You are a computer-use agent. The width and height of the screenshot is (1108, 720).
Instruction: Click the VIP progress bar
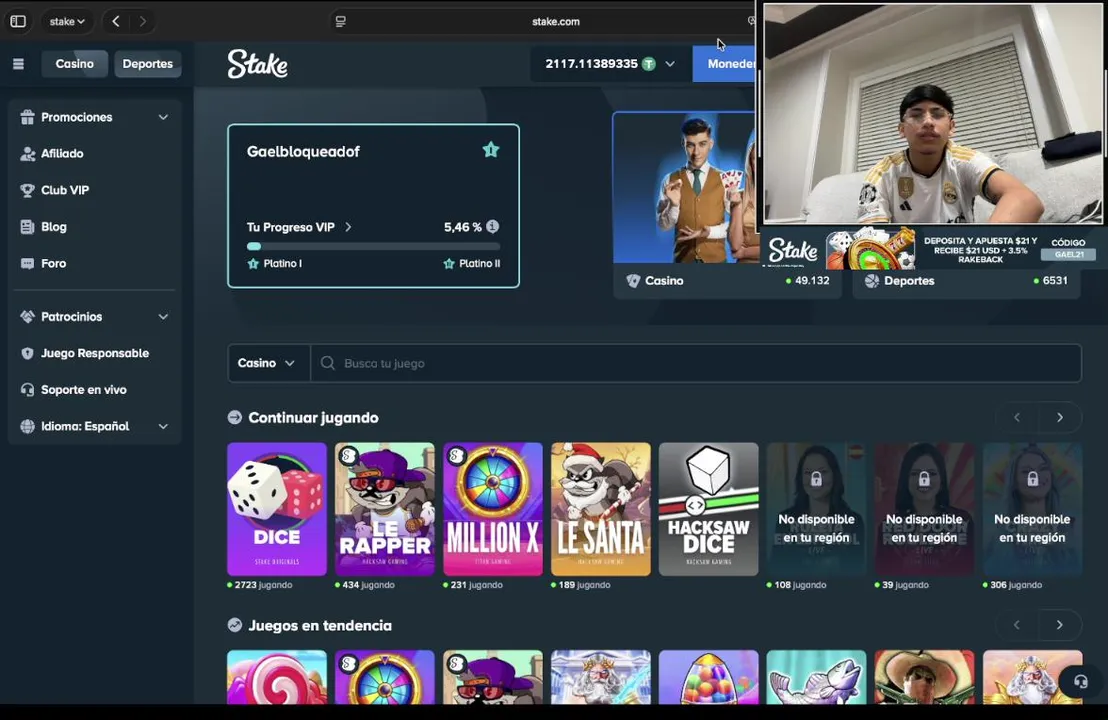point(373,247)
